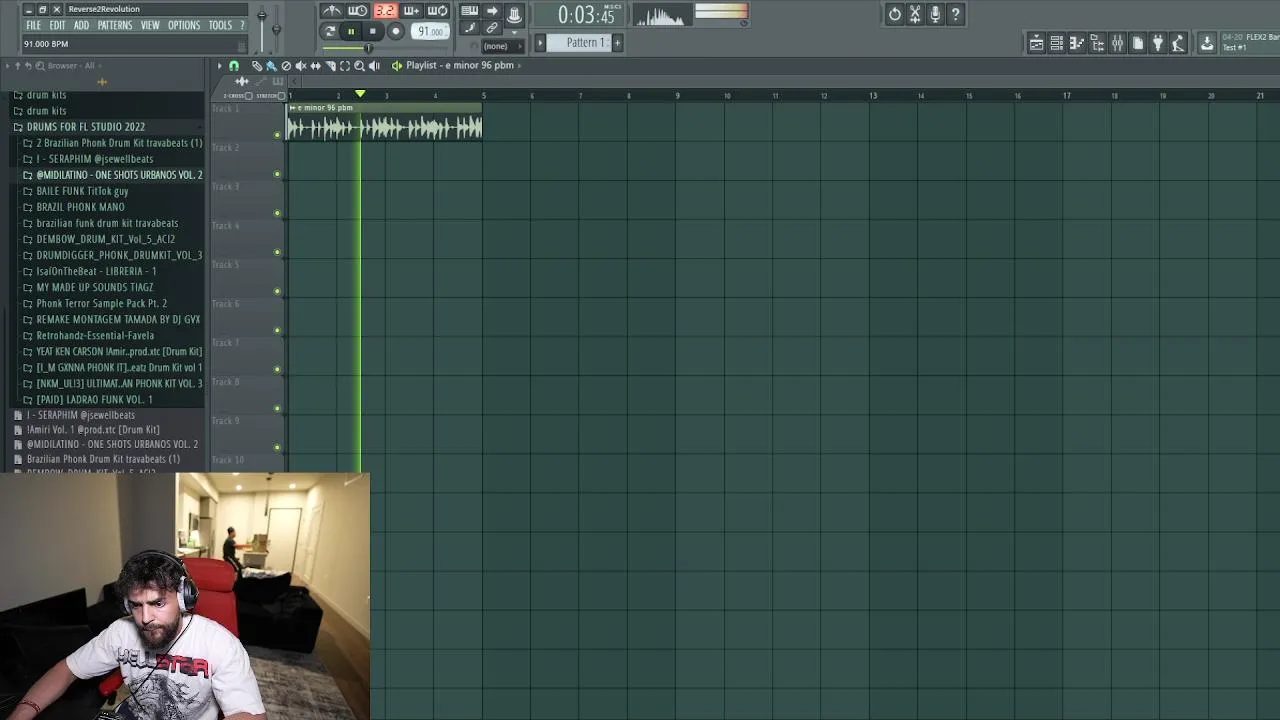Toggle the STRETCH checkbox
This screenshot has width=1280, height=720.
[281, 96]
